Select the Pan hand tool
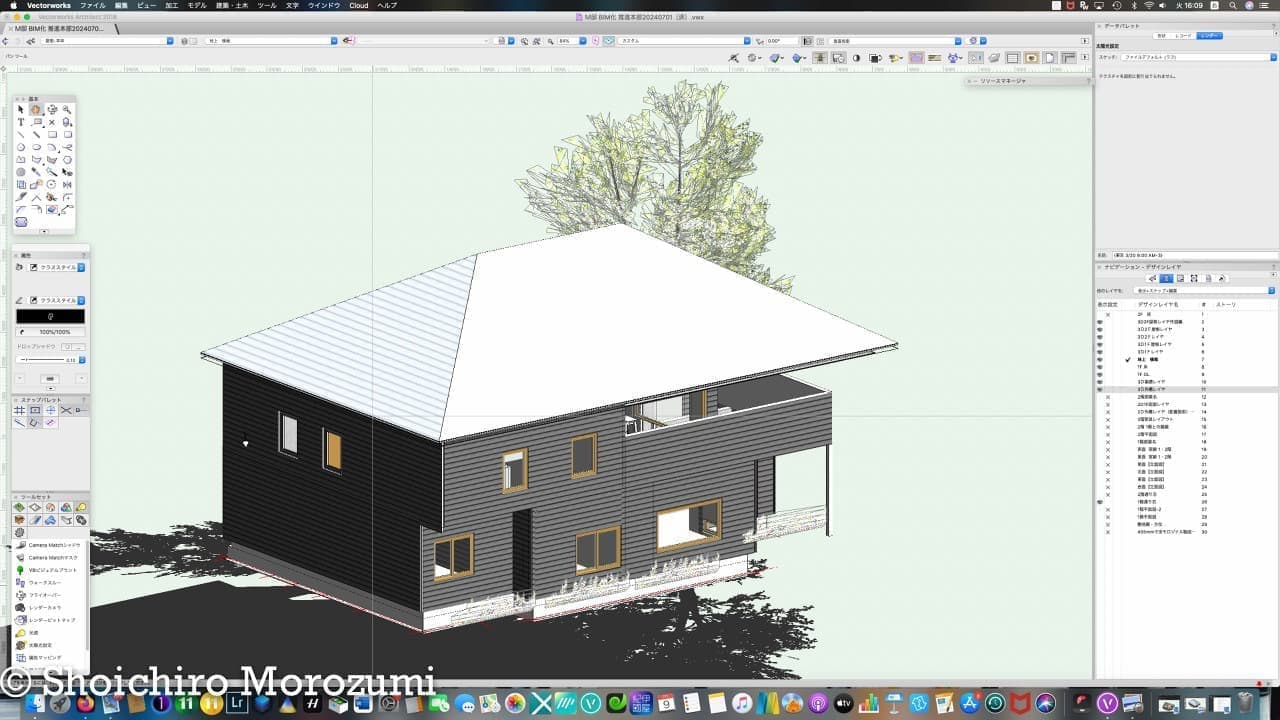Screen dimensions: 1280x720 pos(35,110)
